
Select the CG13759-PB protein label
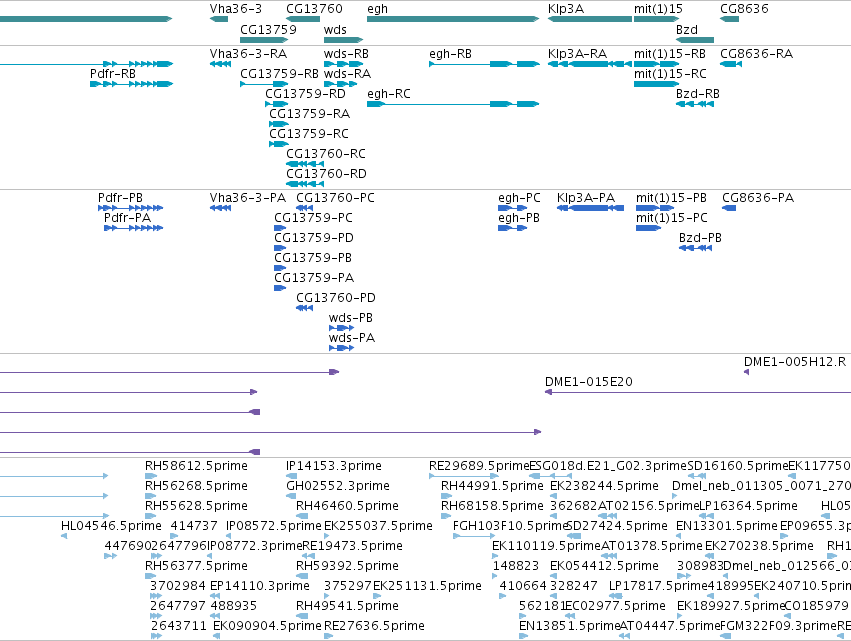[313, 258]
